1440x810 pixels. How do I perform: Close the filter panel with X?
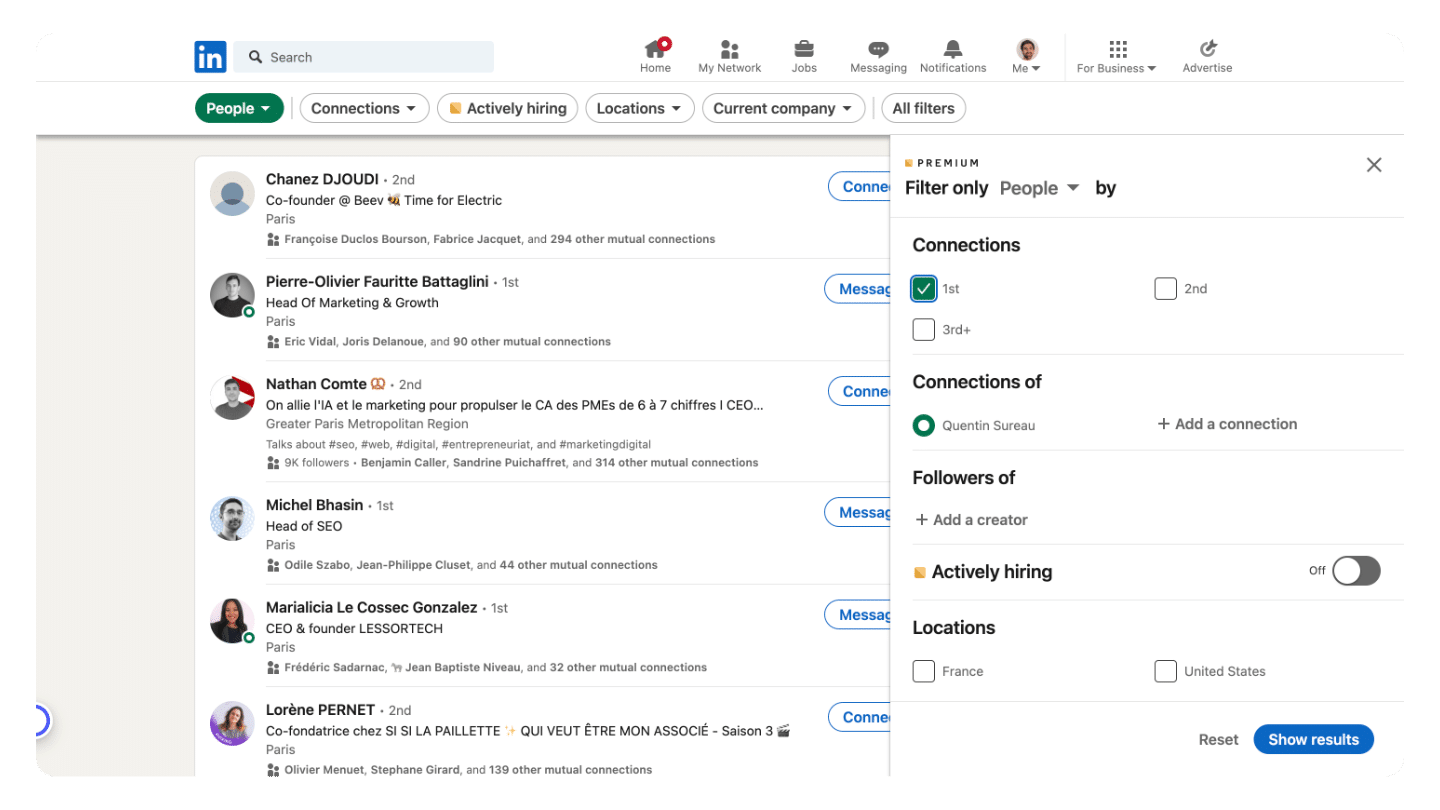(x=1374, y=165)
